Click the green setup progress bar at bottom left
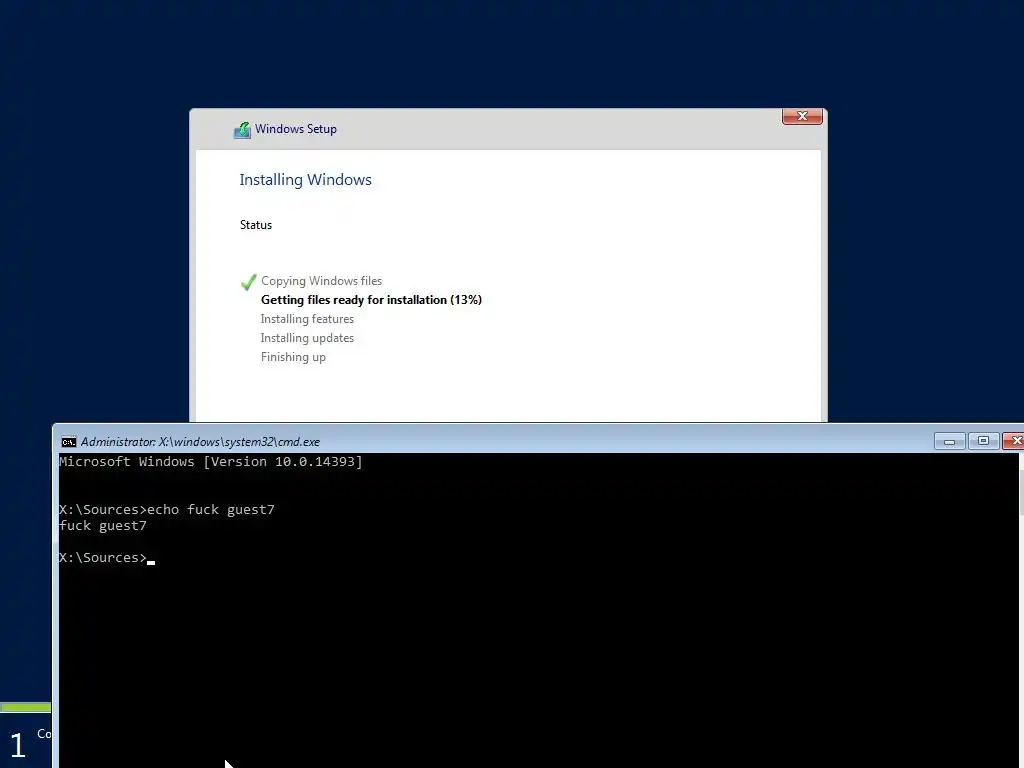Viewport: 1024px width, 768px height. point(25,707)
